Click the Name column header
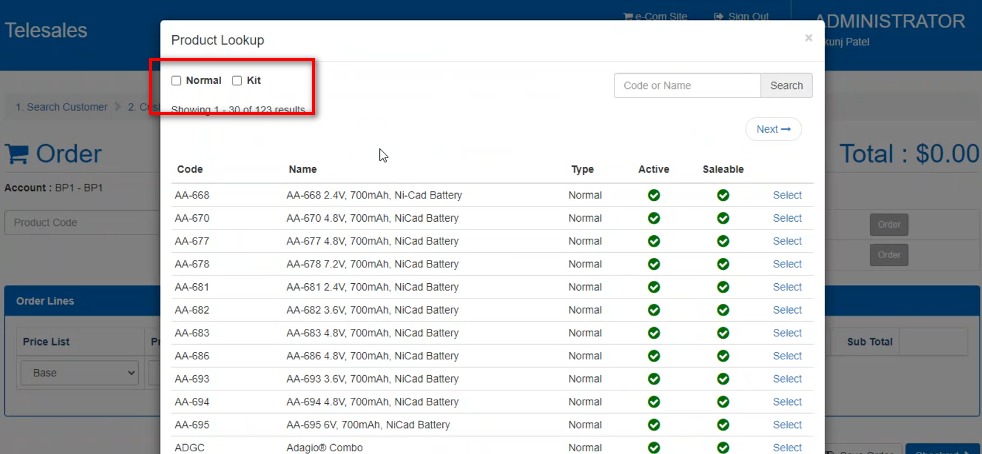The height and width of the screenshot is (454, 982). click(x=302, y=169)
